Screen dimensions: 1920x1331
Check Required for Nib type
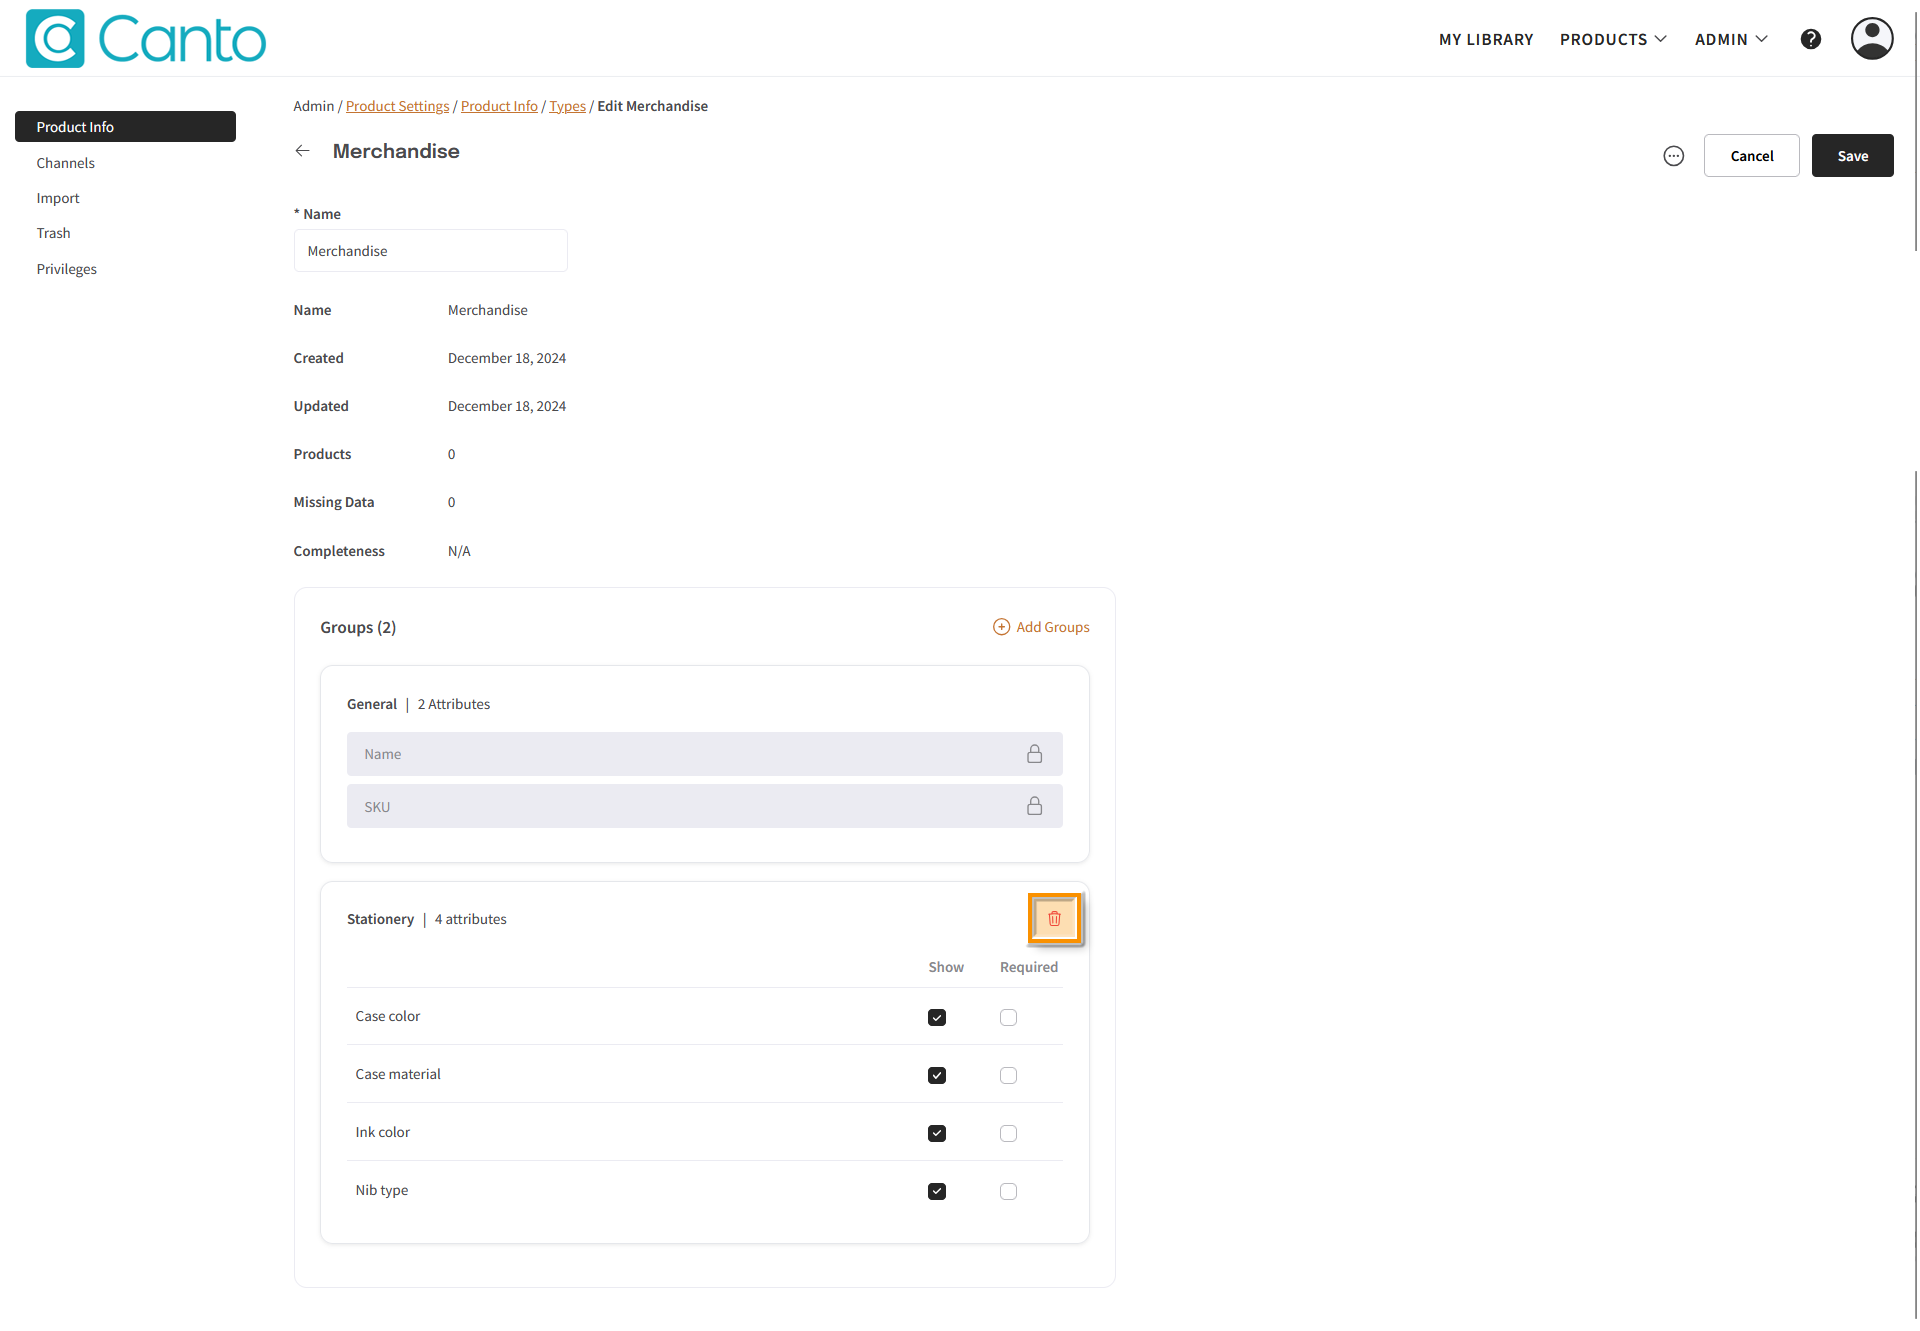coord(1008,1191)
